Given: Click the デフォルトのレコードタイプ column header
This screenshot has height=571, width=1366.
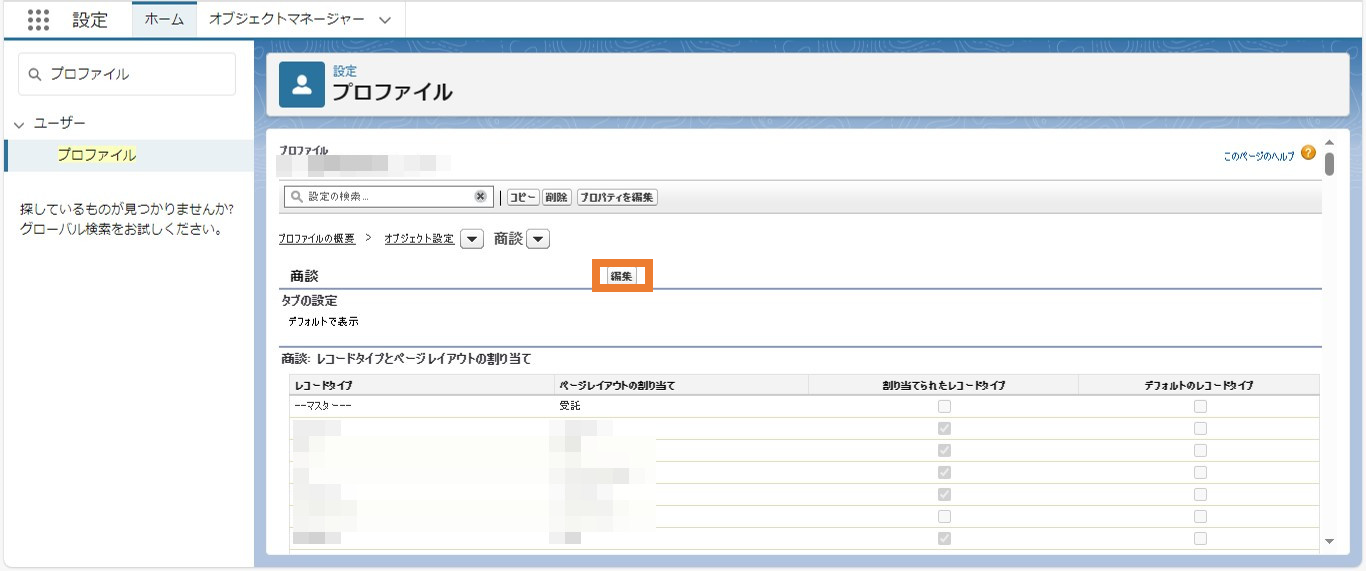Looking at the screenshot, I should (1199, 385).
